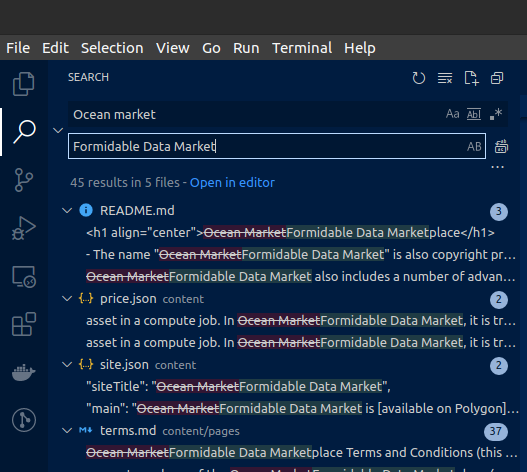The width and height of the screenshot is (527, 472).
Task: Select the price.json file row
Action: (285, 299)
